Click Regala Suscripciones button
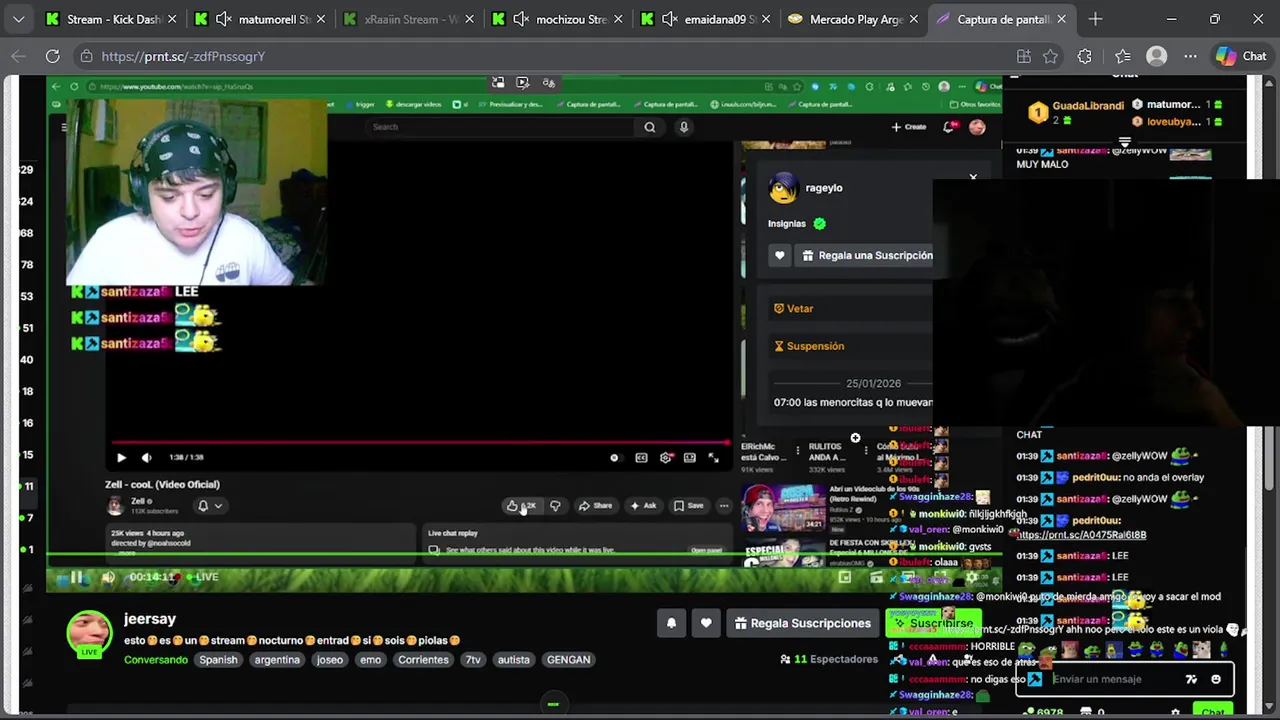This screenshot has height=720, width=1280. (x=803, y=623)
